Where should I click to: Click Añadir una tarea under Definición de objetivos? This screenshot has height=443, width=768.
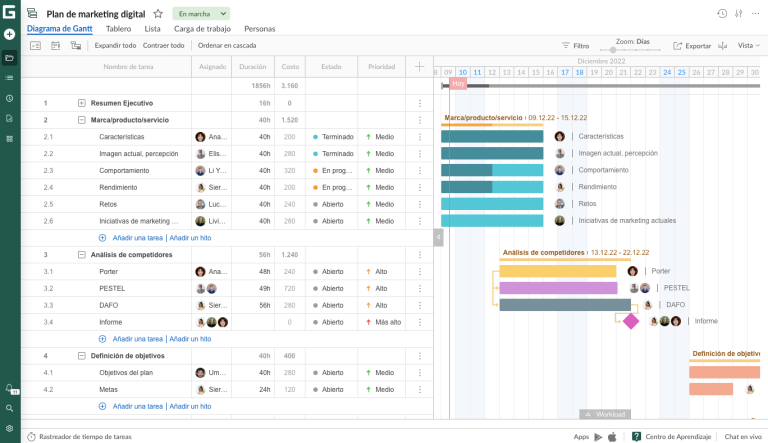[138, 407]
